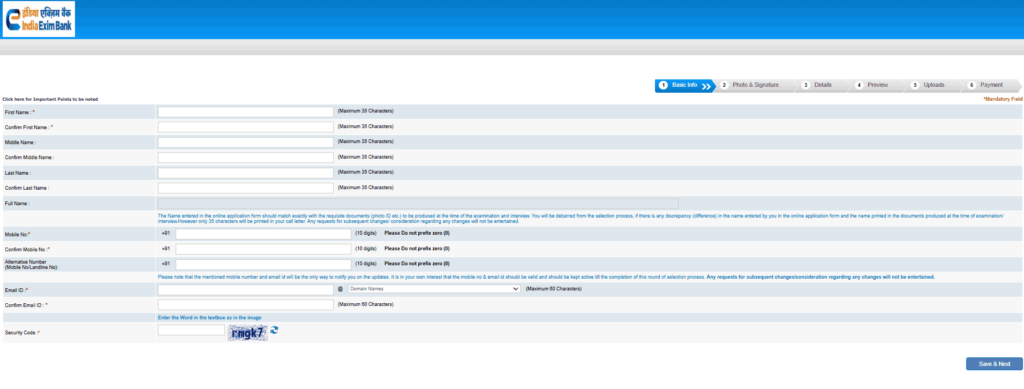Select the Confirm Middle Name field
Screen dimensions: 1024x389
[246, 157]
